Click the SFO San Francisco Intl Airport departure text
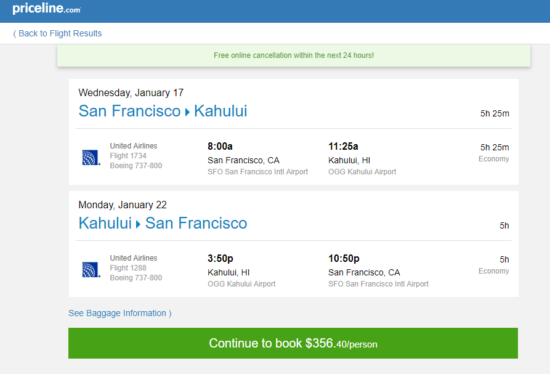The image size is (550, 374). pos(257,172)
